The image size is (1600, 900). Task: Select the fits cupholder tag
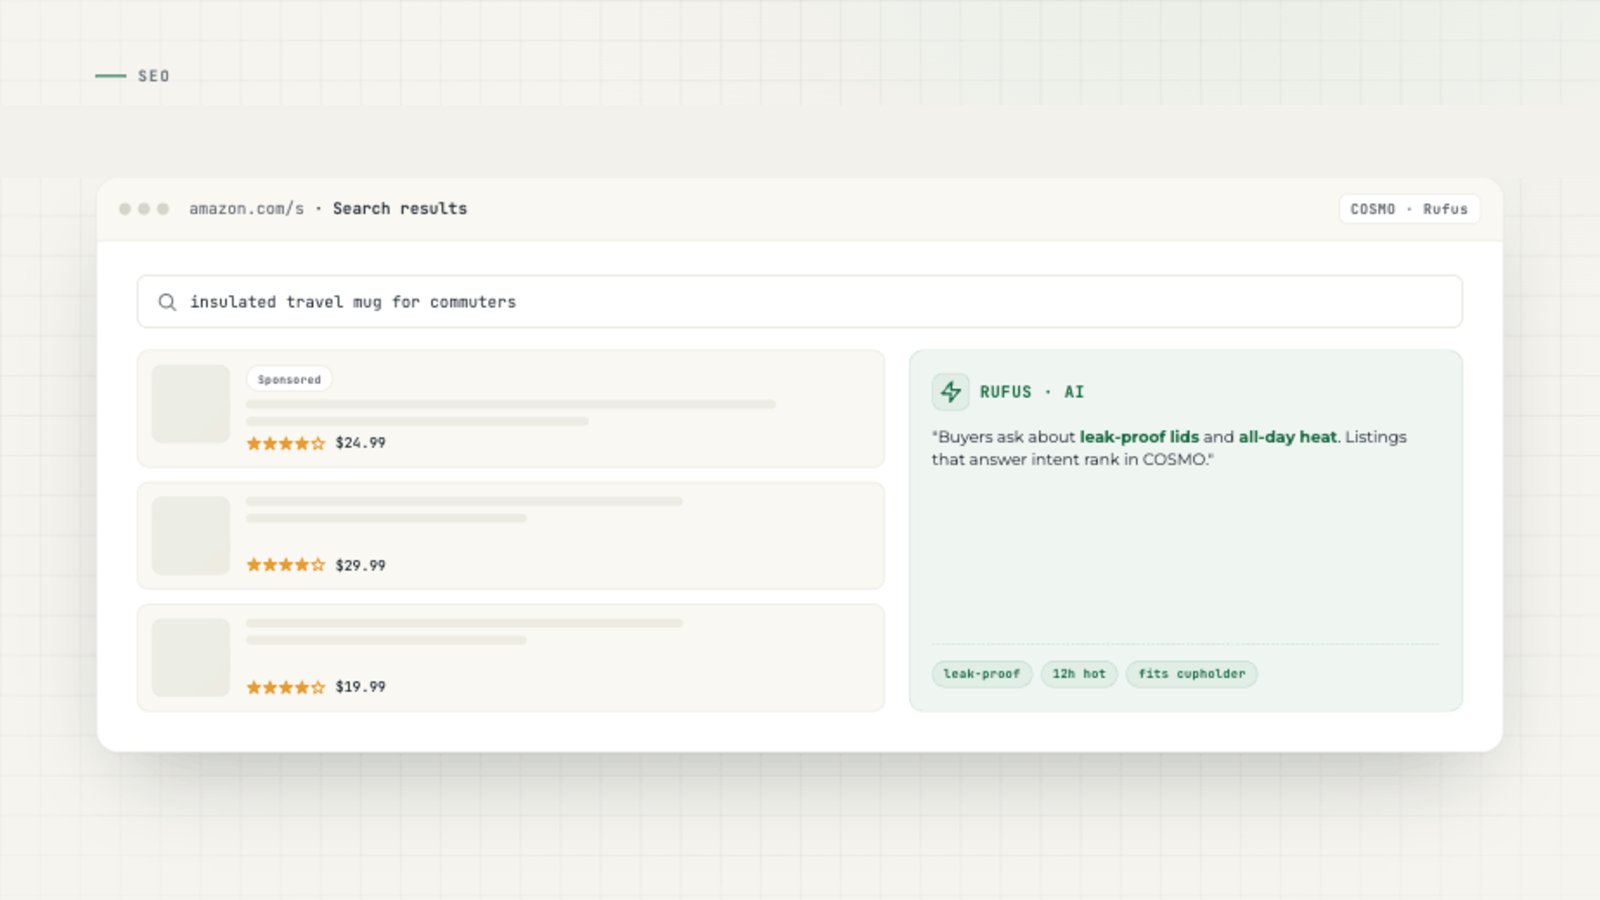click(x=1192, y=674)
